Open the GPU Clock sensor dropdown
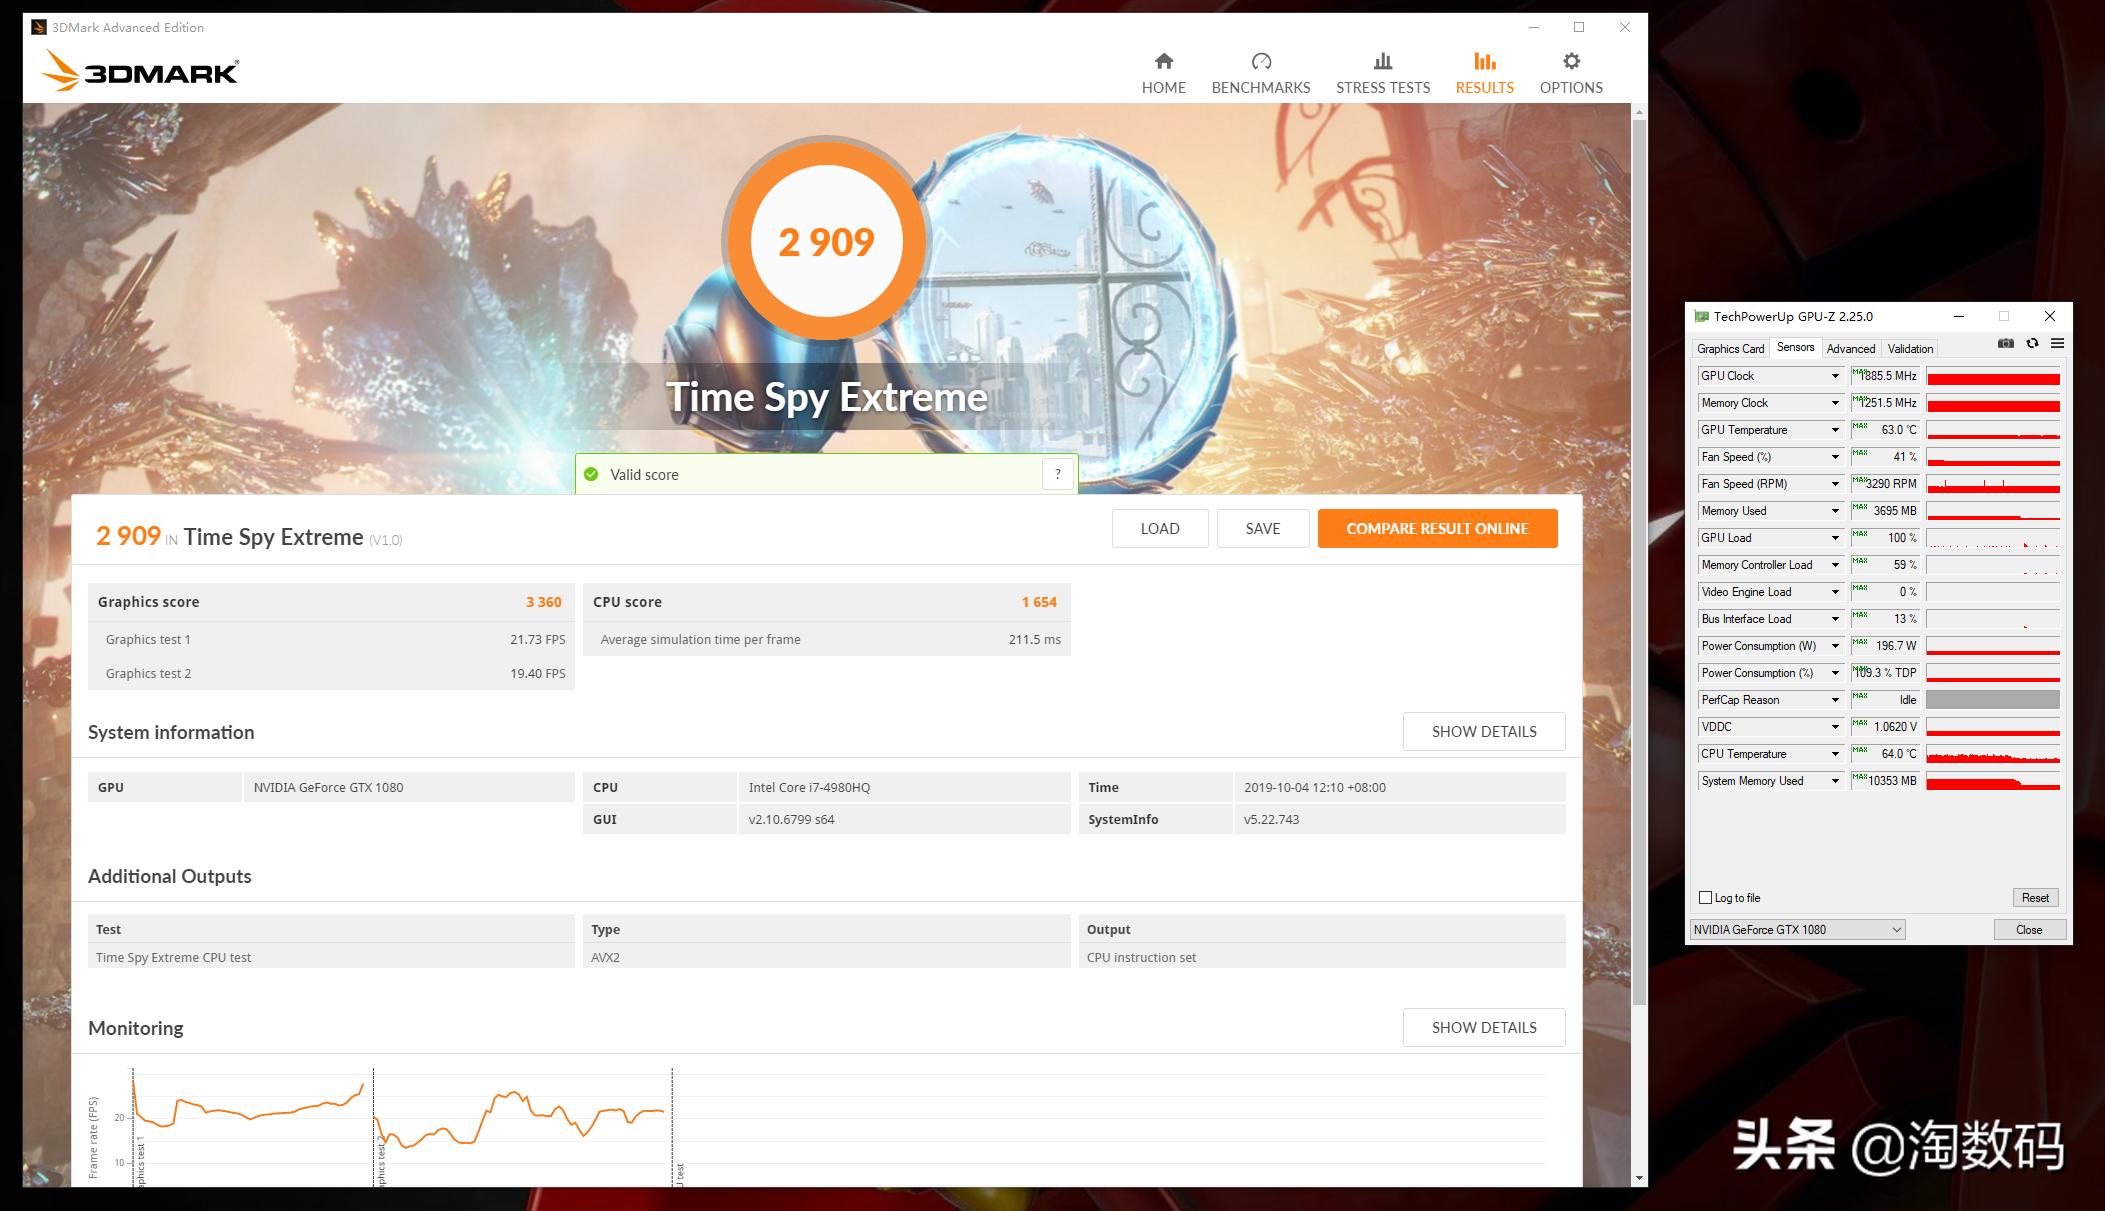2105x1211 pixels. click(1835, 376)
